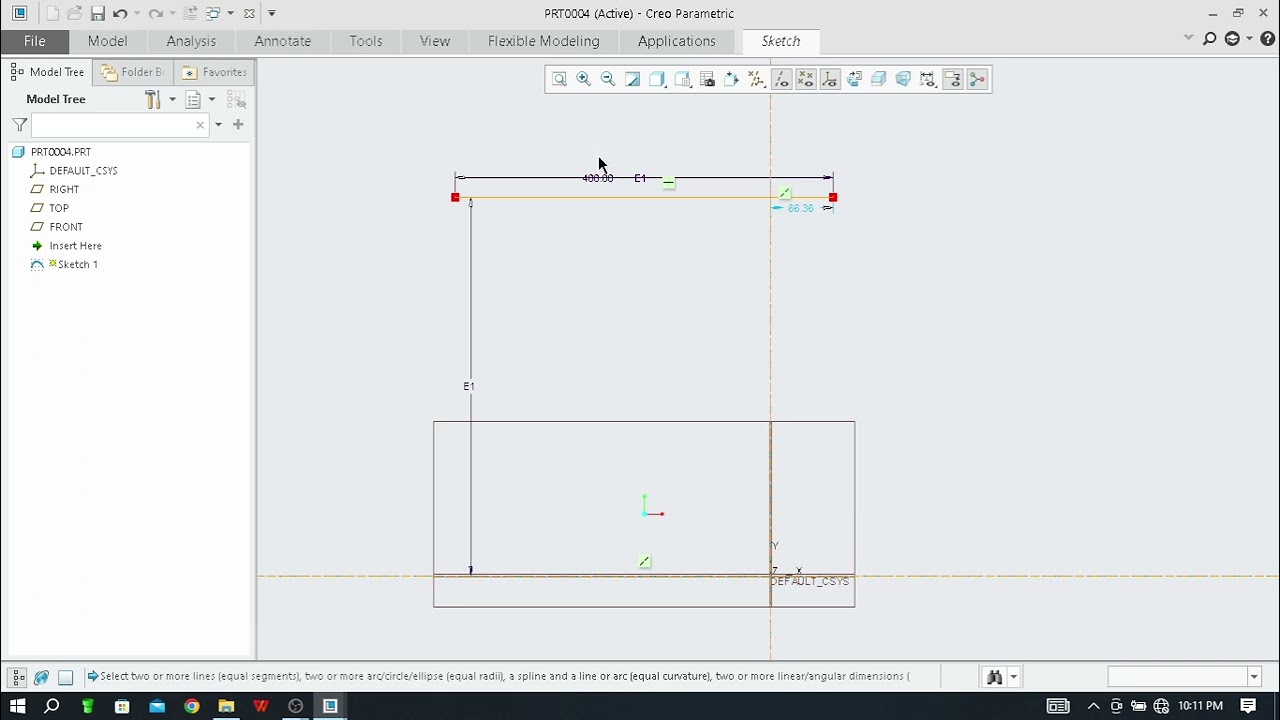Click the wireframe box icon in graphics toolbar
This screenshot has width=1280, height=720.
tap(903, 79)
